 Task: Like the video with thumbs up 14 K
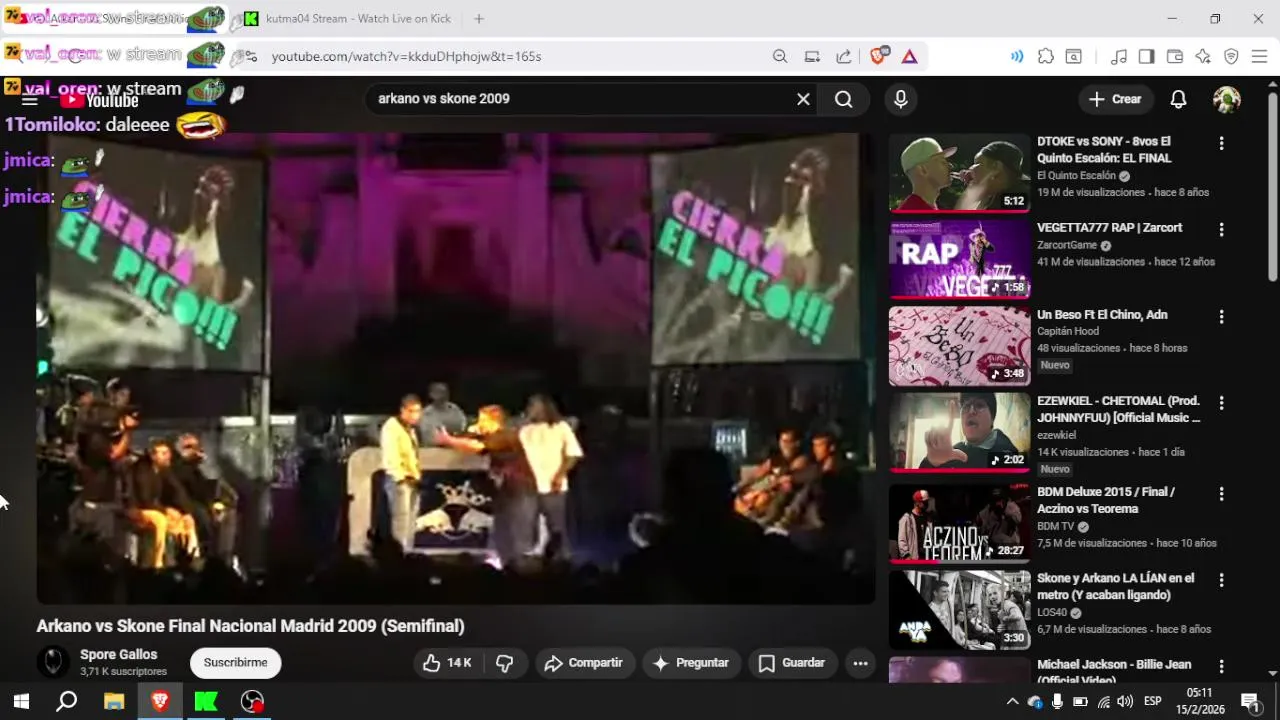447,663
